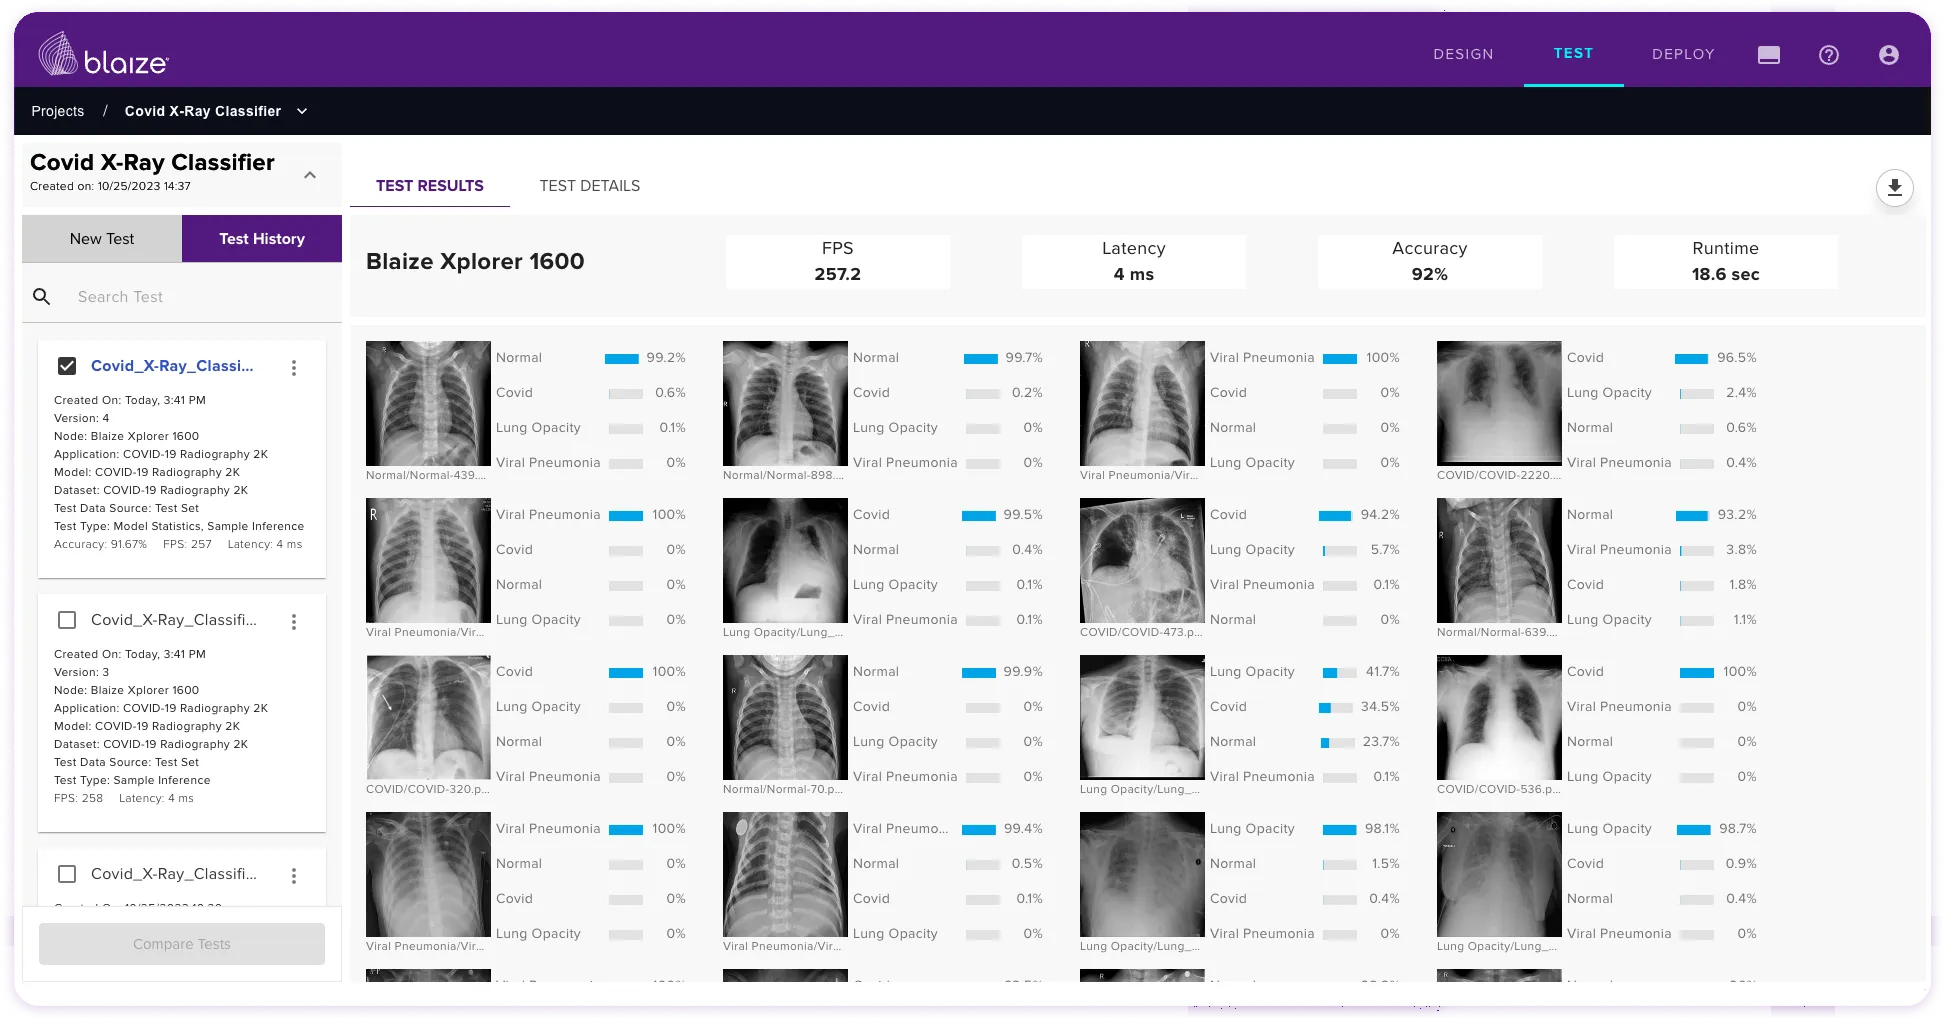Open the user account profile icon
Screen dimensions: 1945x1022
(x=1888, y=55)
